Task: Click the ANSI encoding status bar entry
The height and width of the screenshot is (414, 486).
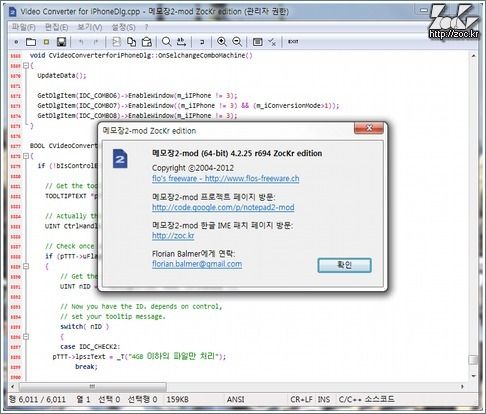Action: (236, 399)
